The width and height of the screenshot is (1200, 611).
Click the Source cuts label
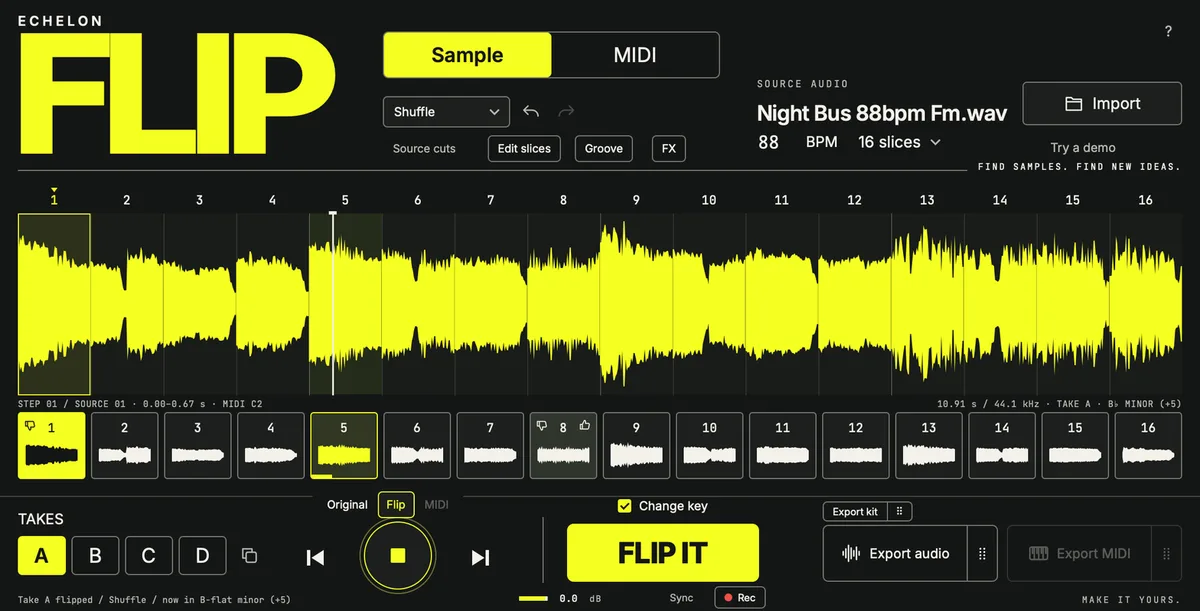tap(424, 148)
